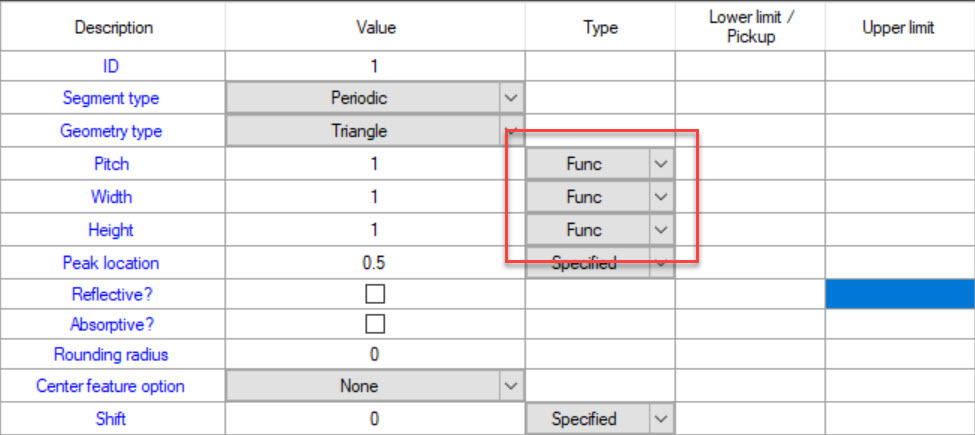Open Width type Func dropdown

661,197
